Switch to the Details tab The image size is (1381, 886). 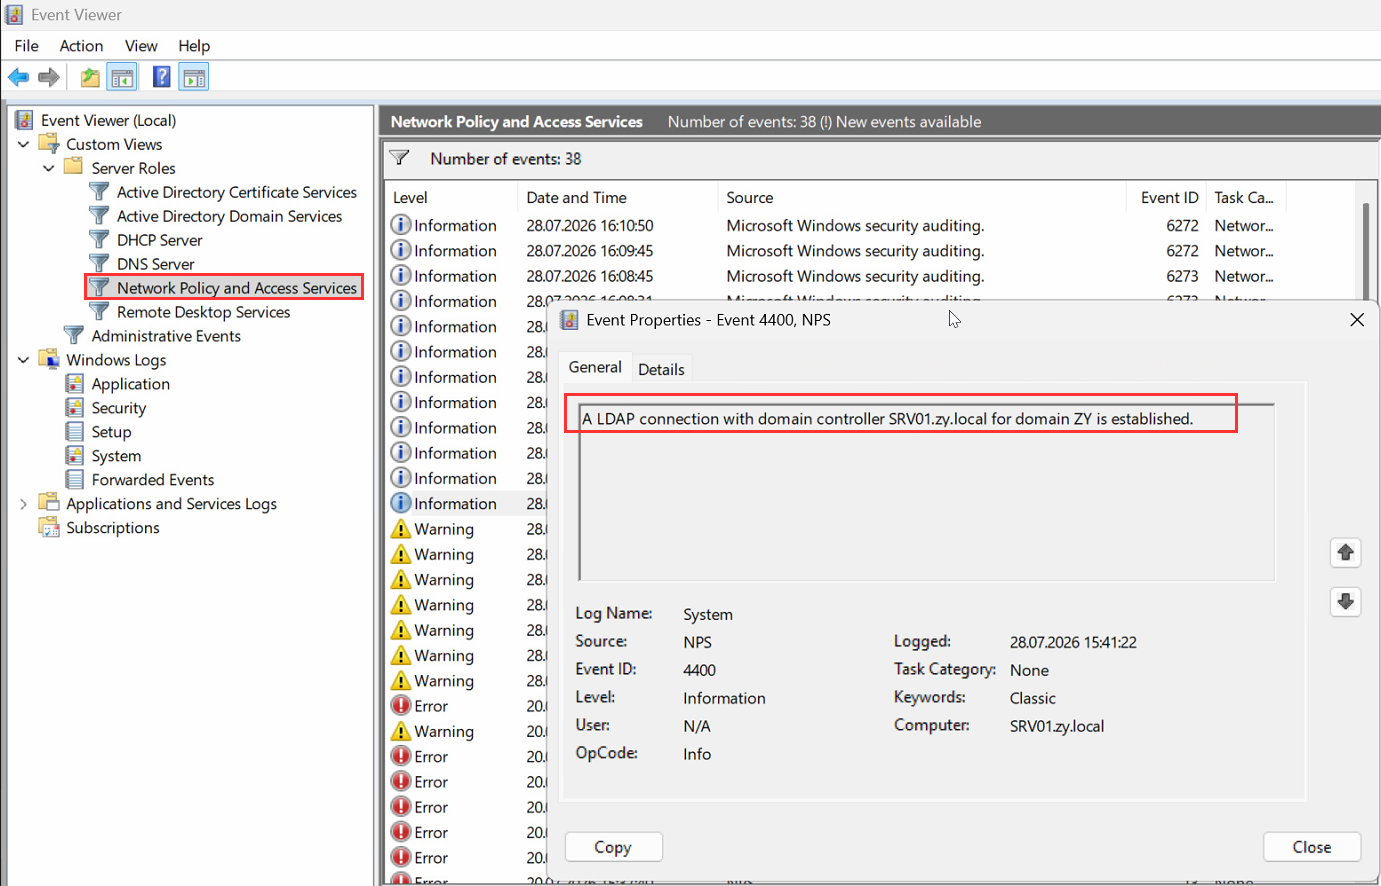click(661, 369)
